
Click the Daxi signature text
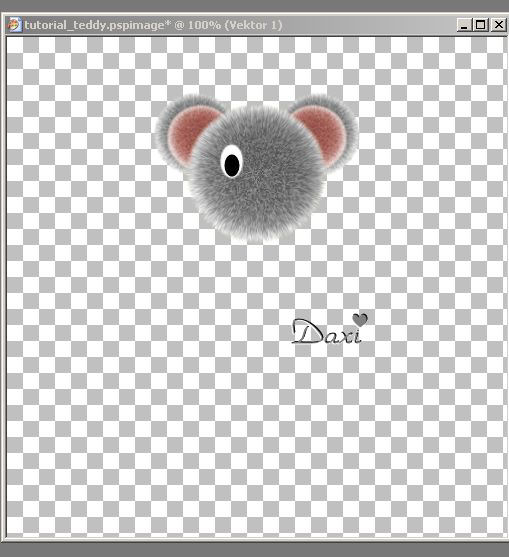click(x=327, y=332)
